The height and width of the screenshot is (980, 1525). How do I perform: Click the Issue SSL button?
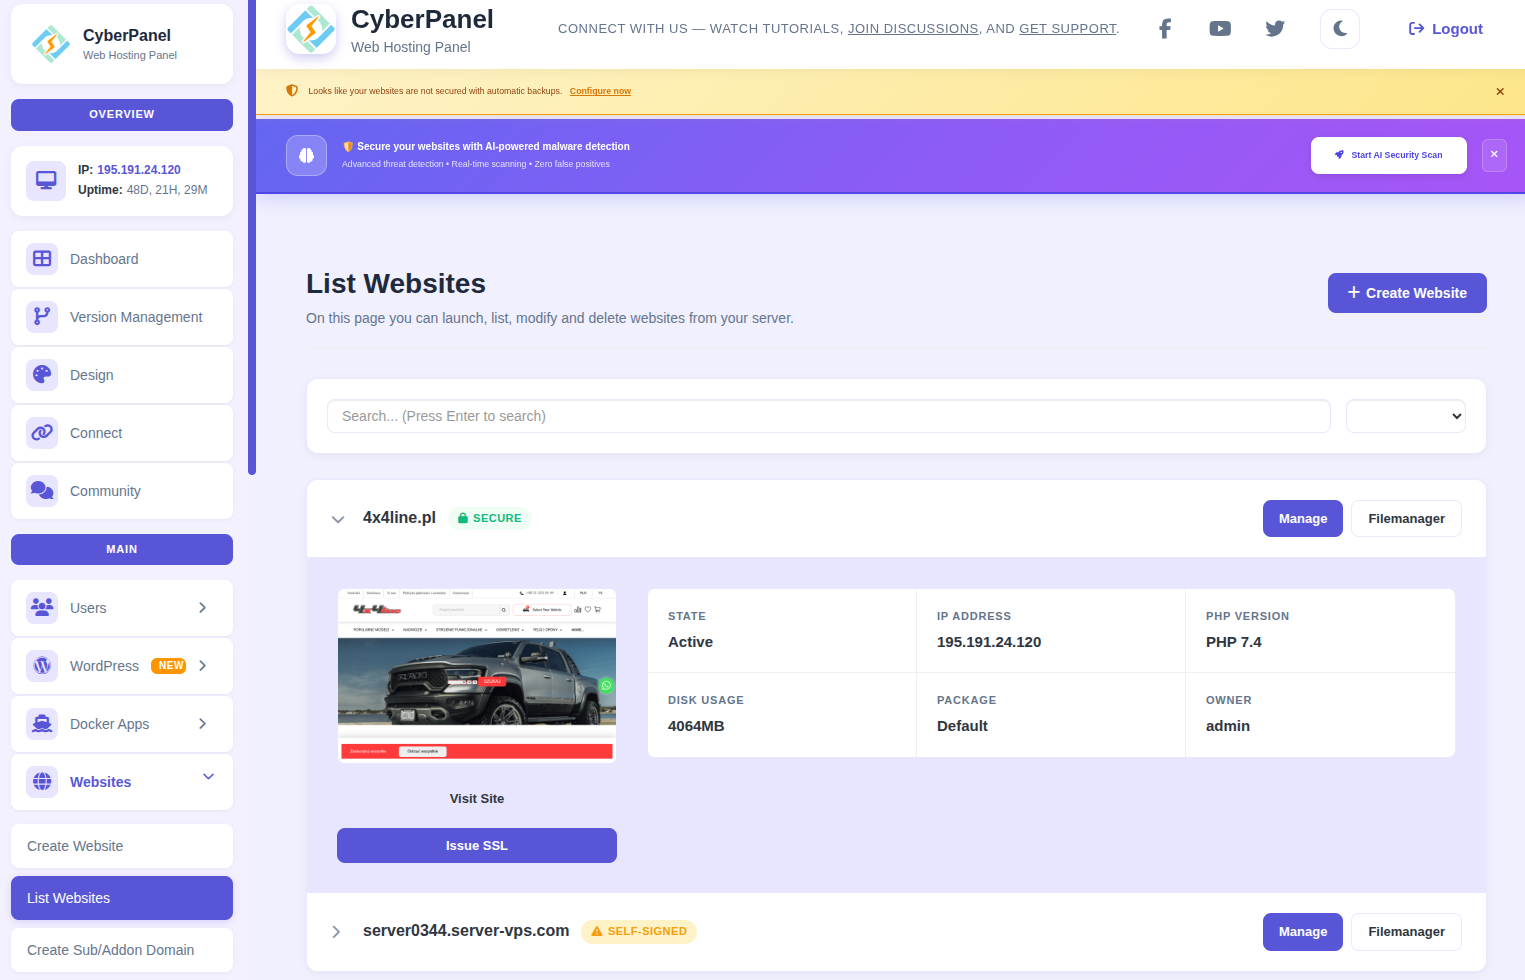pyautogui.click(x=477, y=845)
